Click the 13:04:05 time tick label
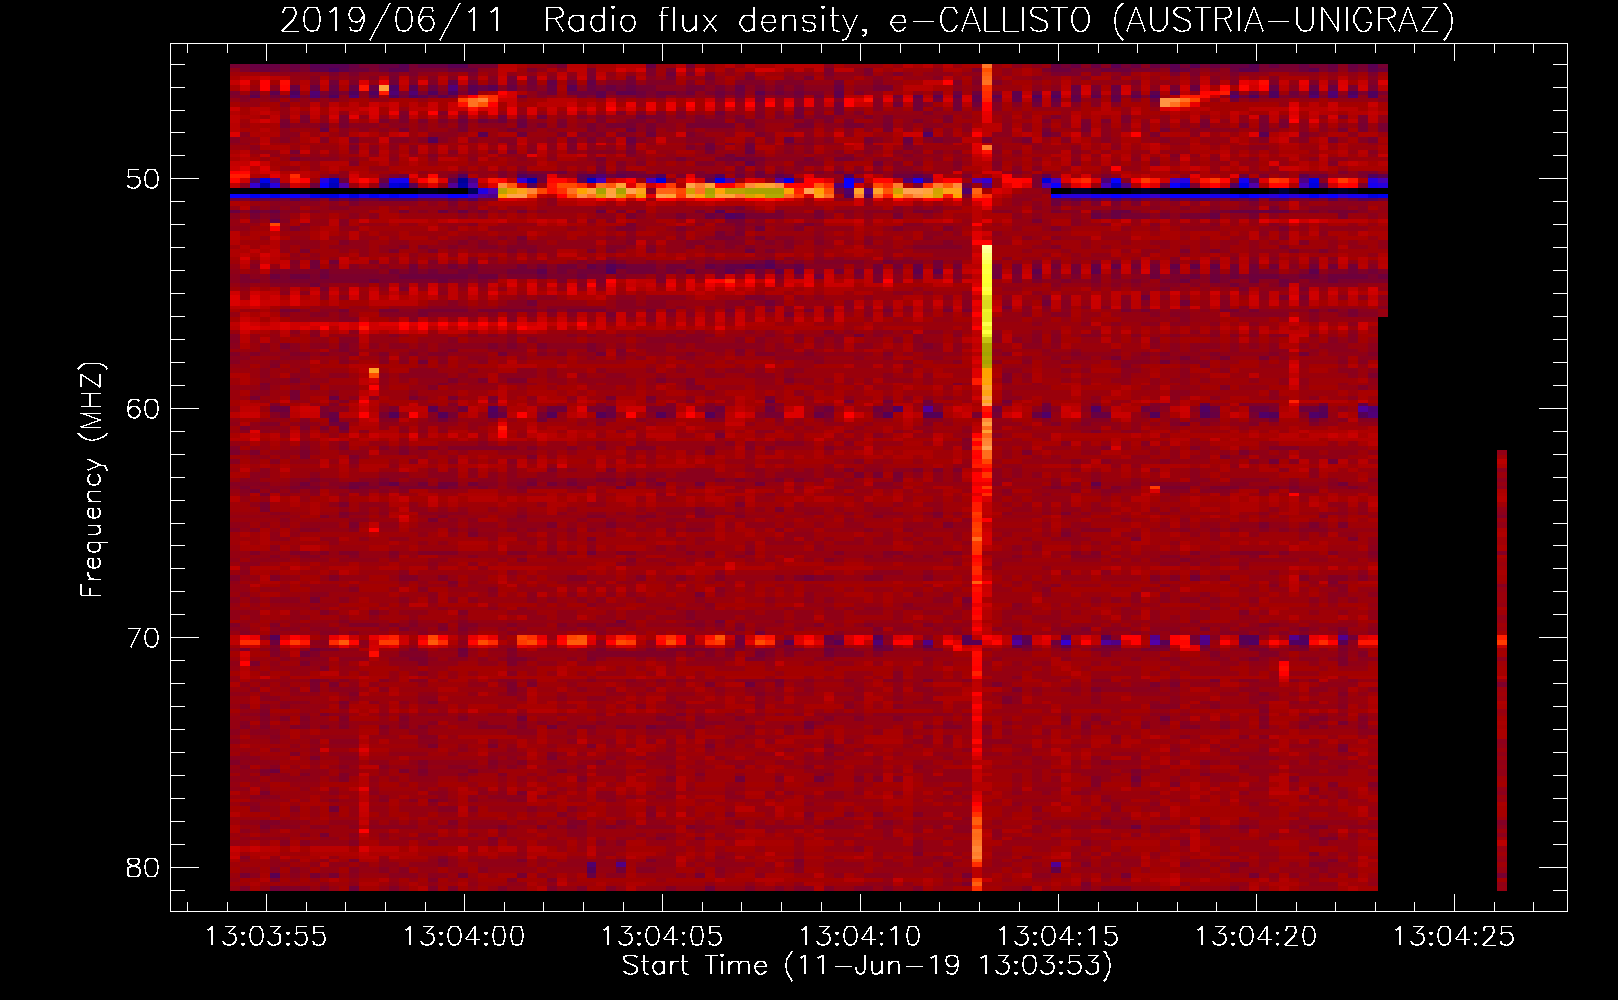 [x=662, y=937]
